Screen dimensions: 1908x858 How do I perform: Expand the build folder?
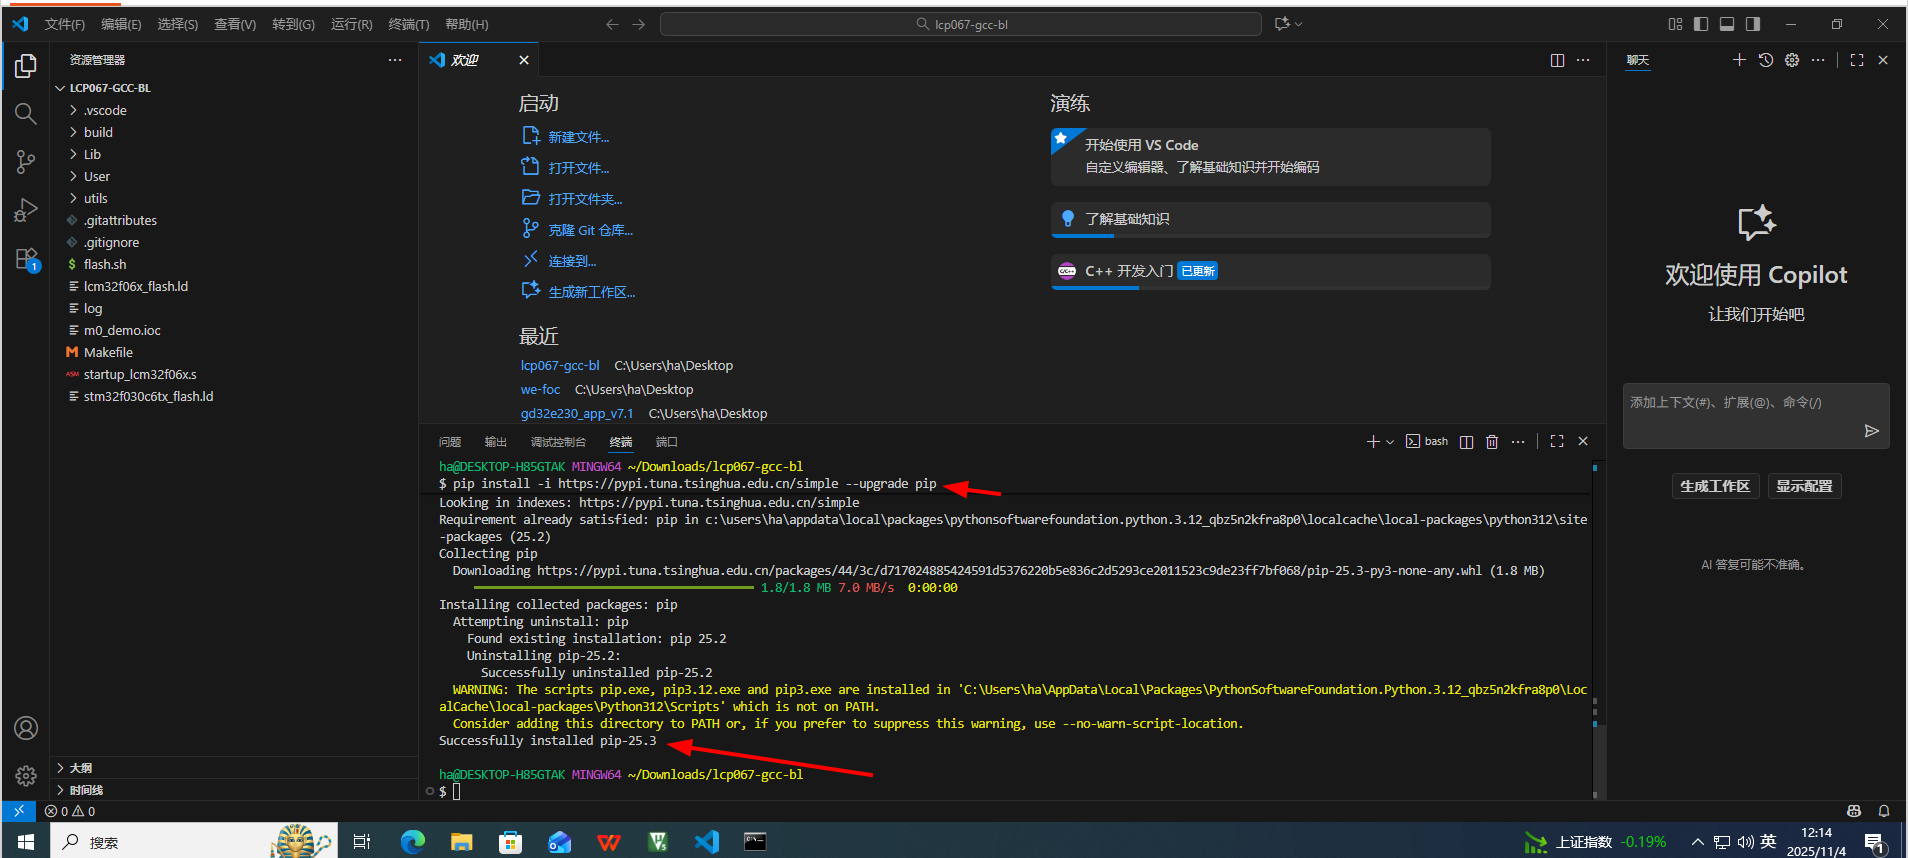[x=98, y=132]
